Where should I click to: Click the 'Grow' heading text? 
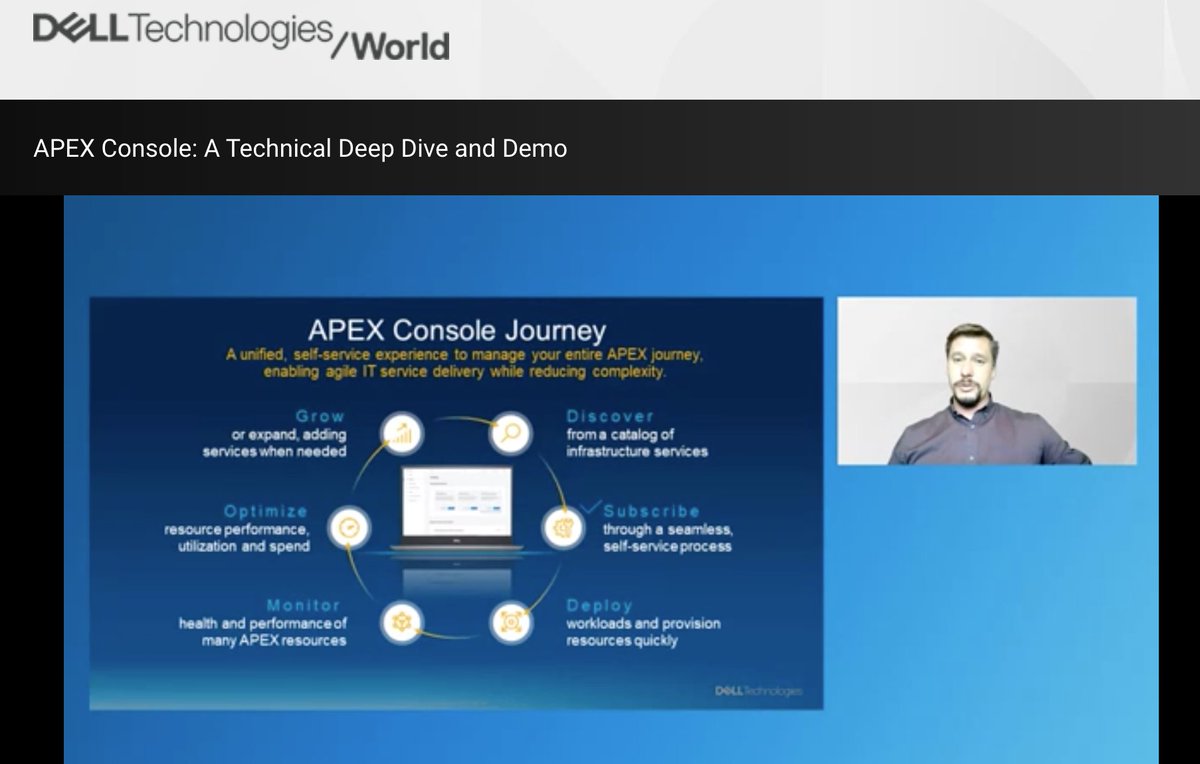[321, 416]
